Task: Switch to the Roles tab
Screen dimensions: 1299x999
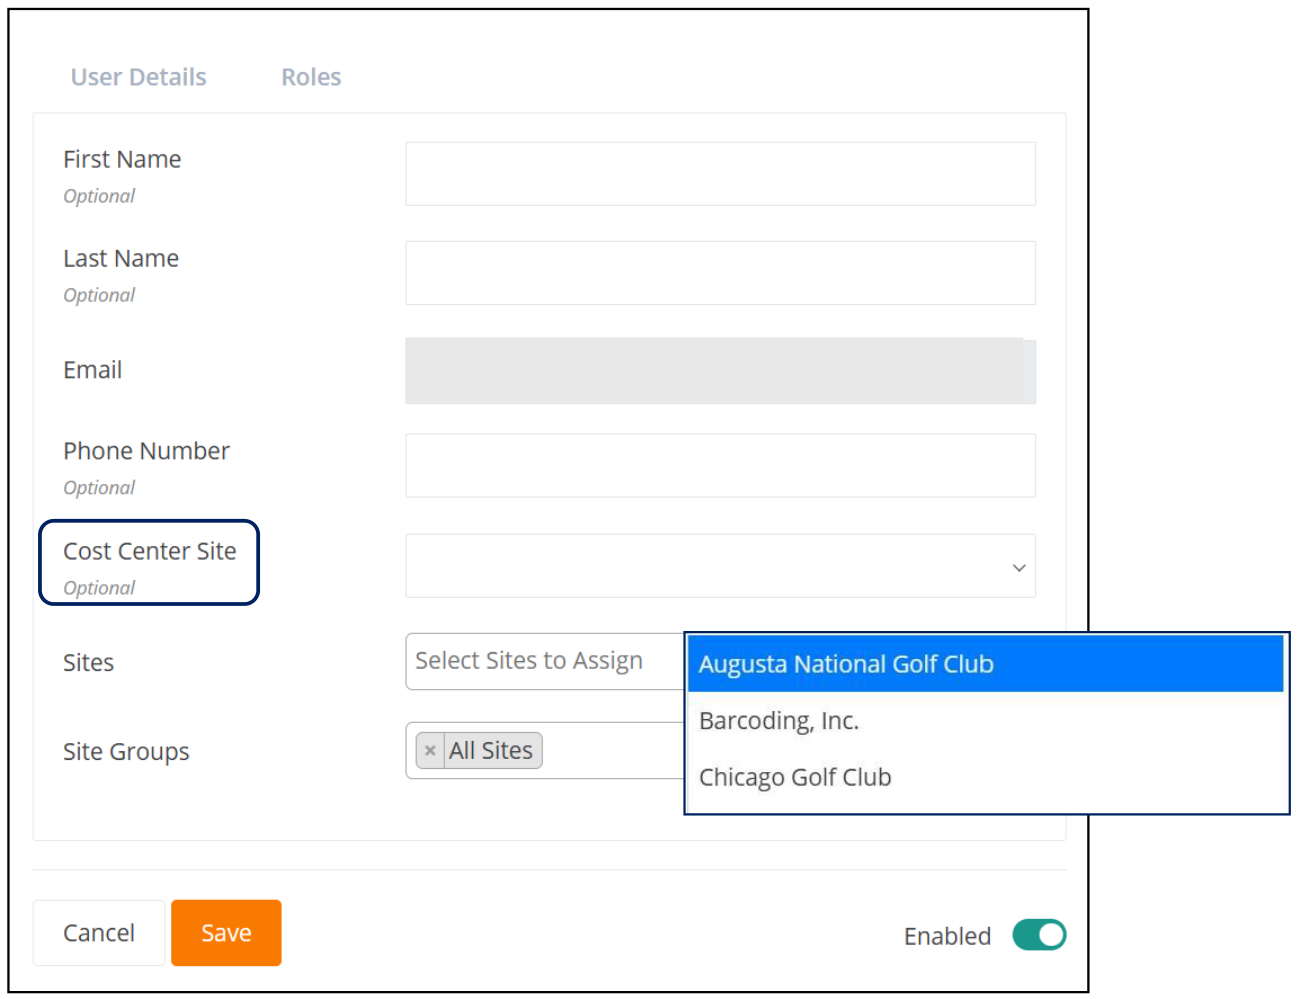Action: tap(311, 77)
